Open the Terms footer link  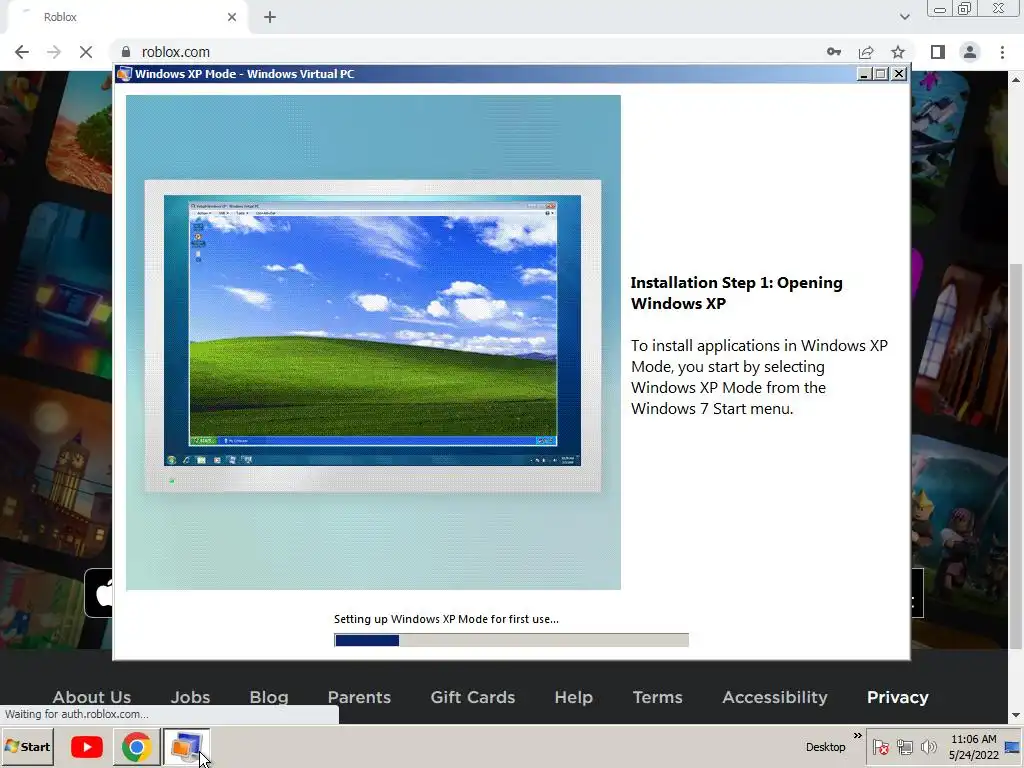point(657,697)
